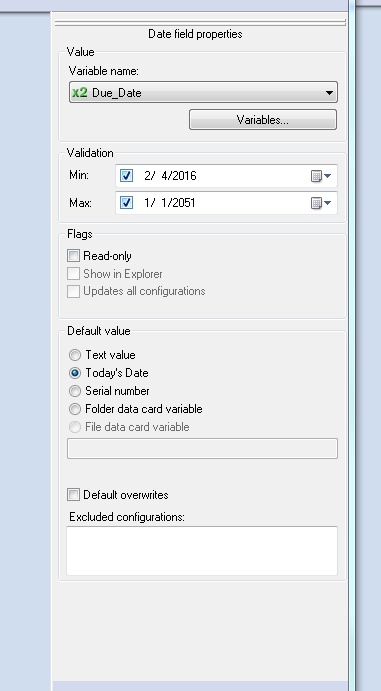The image size is (381, 691).
Task: Open the Min date calendar picker icon
Action: tap(321, 176)
